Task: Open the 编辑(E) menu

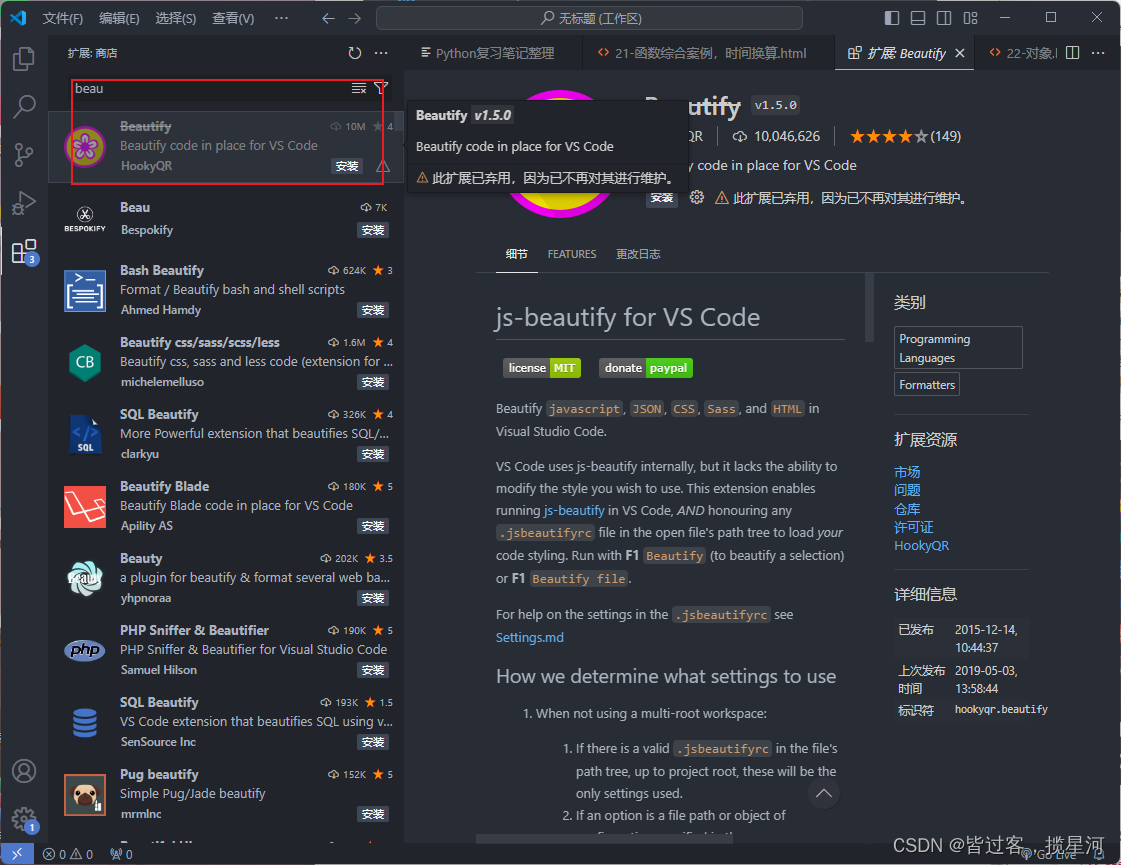Action: click(119, 18)
